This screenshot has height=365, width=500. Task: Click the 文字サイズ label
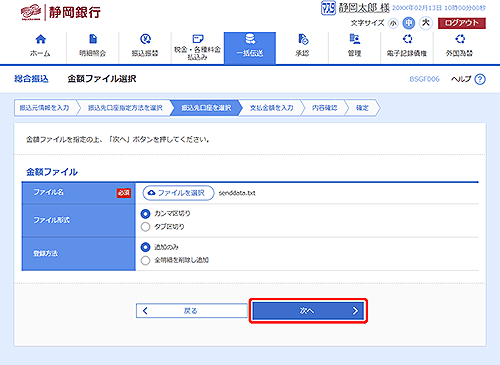coord(367,23)
